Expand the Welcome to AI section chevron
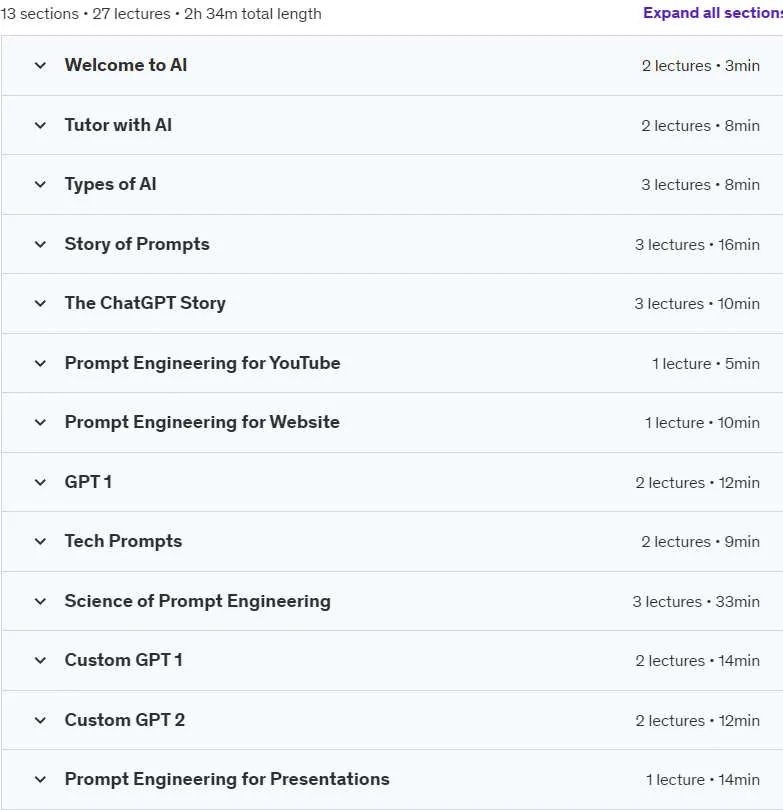 pyautogui.click(x=40, y=66)
